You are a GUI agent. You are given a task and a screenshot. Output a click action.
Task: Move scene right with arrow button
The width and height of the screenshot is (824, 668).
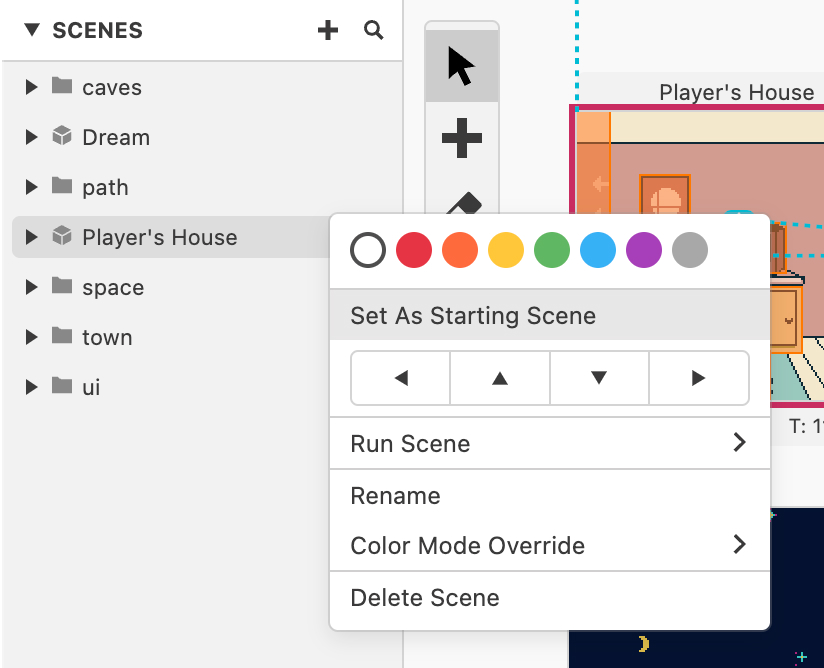[698, 378]
